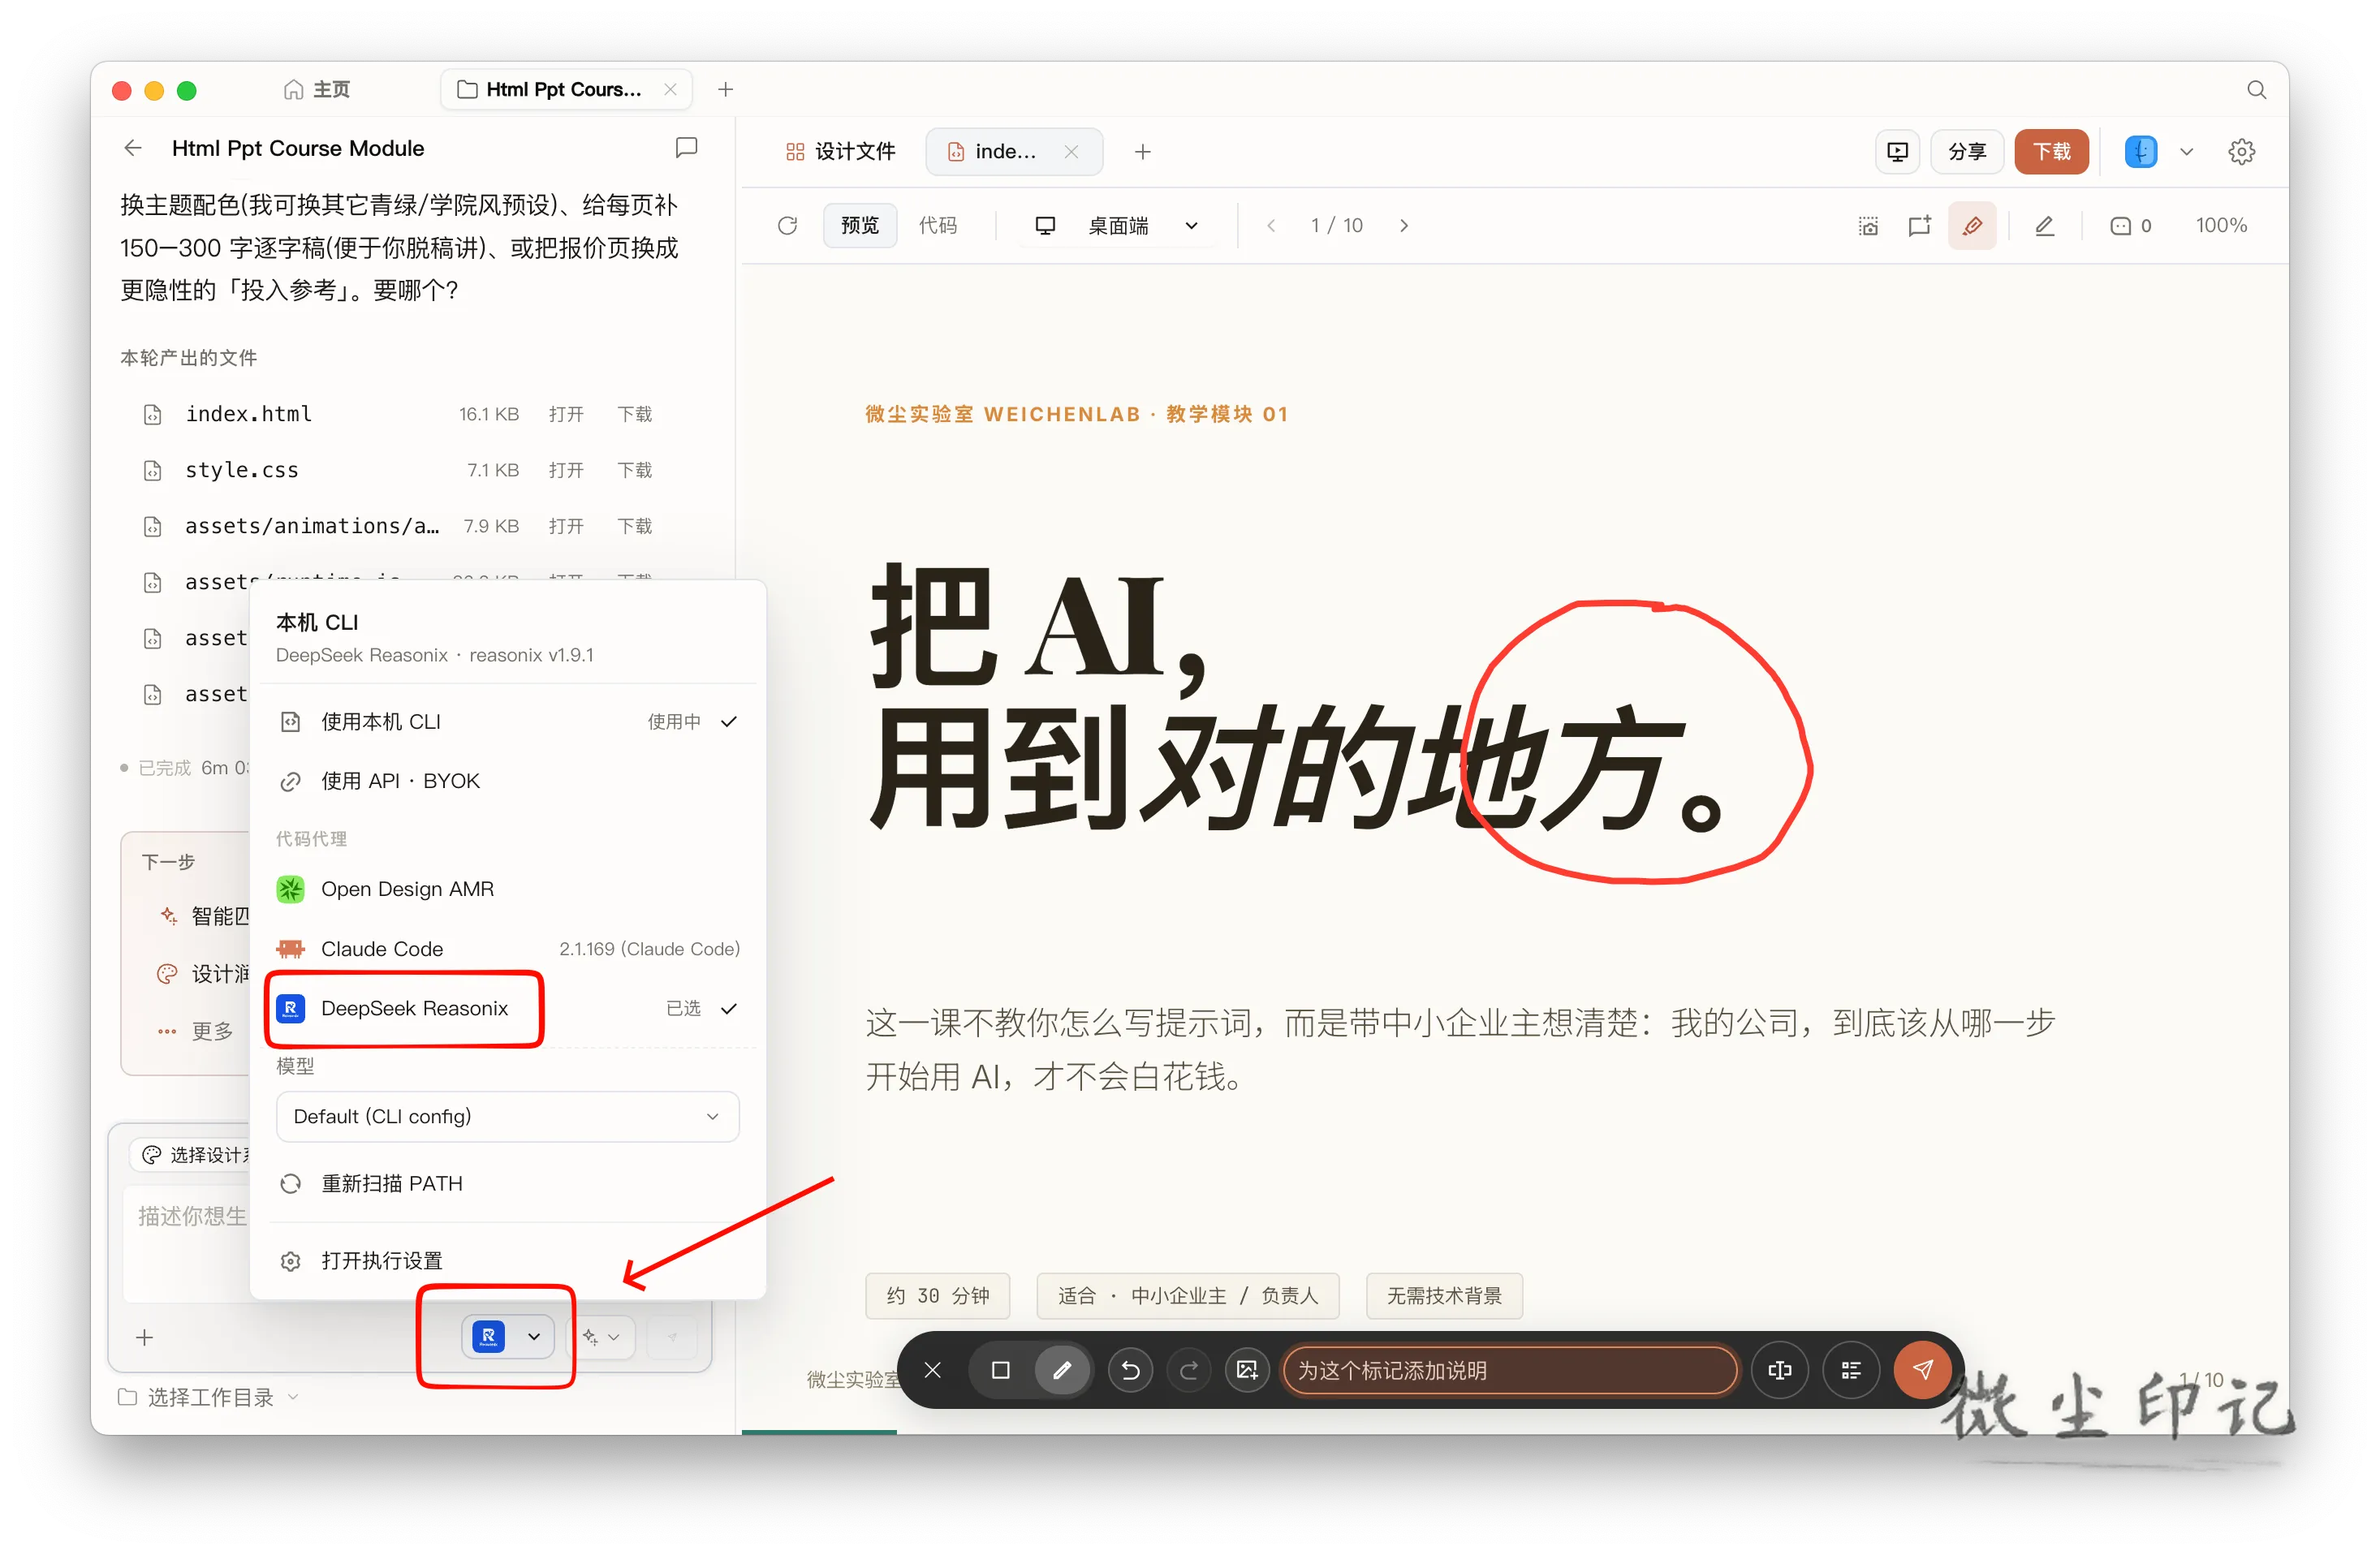Add an image with the picture-plus icon
Screen dimensions: 2380x1555
(x=1247, y=1370)
